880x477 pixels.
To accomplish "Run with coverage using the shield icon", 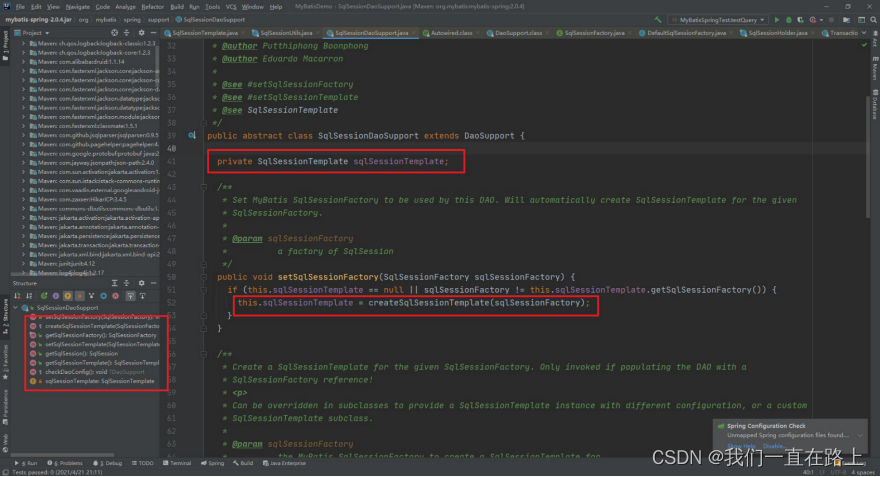I will 800,20.
